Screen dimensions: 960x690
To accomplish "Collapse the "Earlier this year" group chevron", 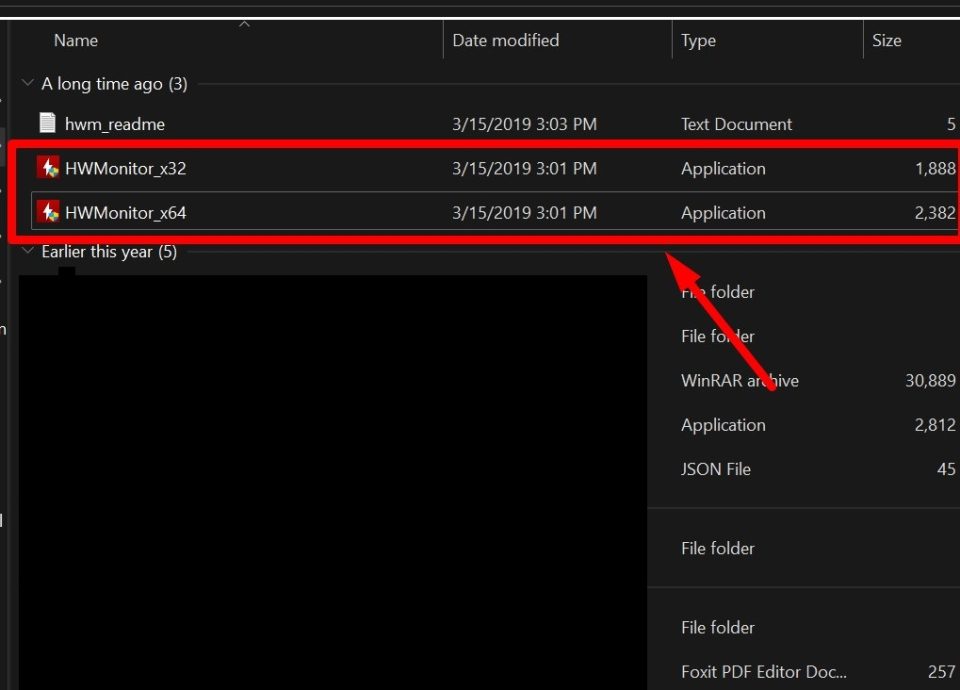I will click(x=27, y=252).
